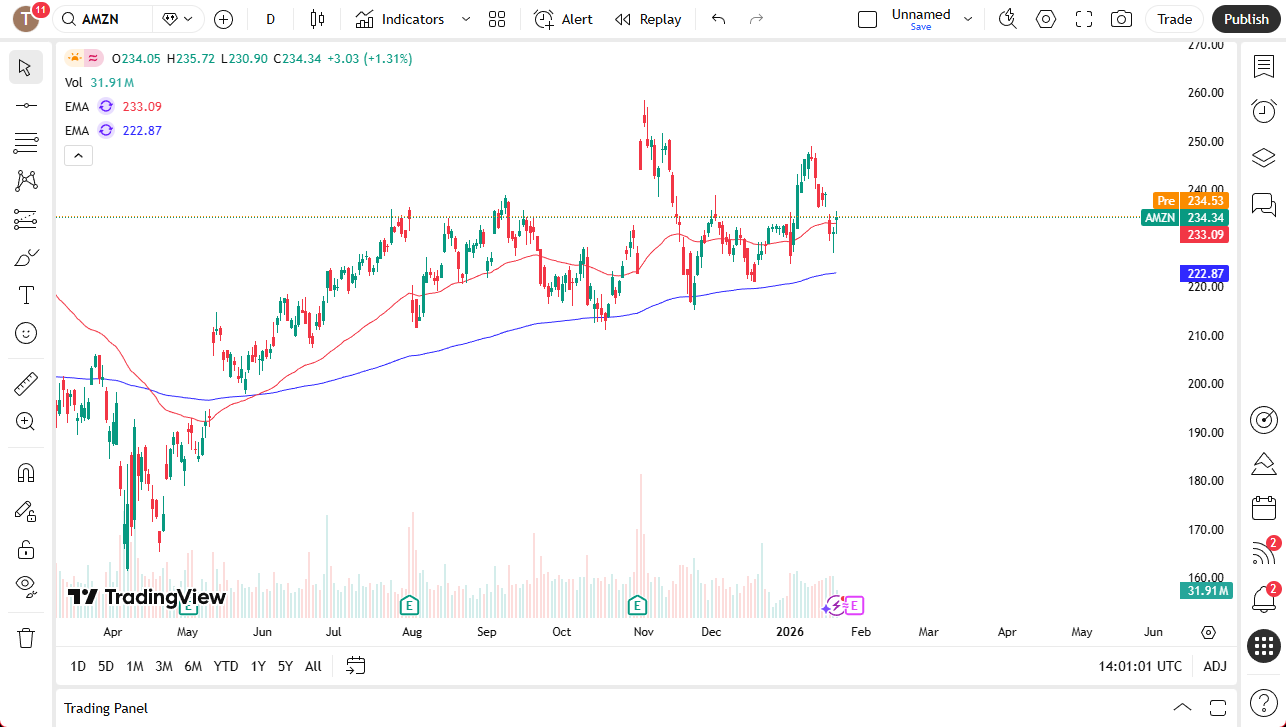Viewport: 1286px width, 727px height.
Task: Select the YTD date range
Action: tap(226, 666)
